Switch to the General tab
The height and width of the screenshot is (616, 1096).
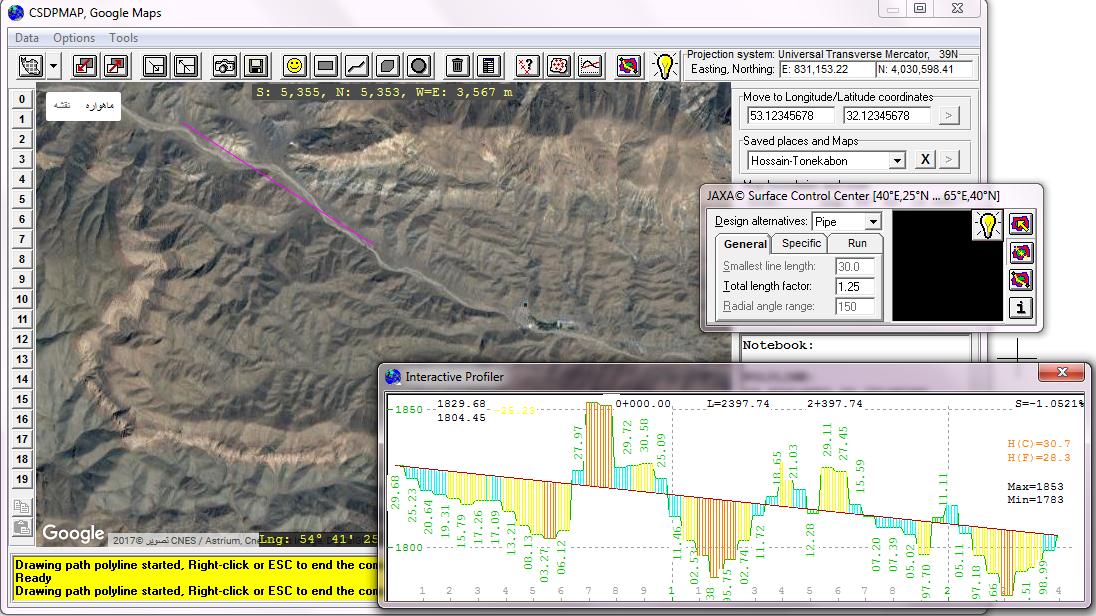[744, 244]
